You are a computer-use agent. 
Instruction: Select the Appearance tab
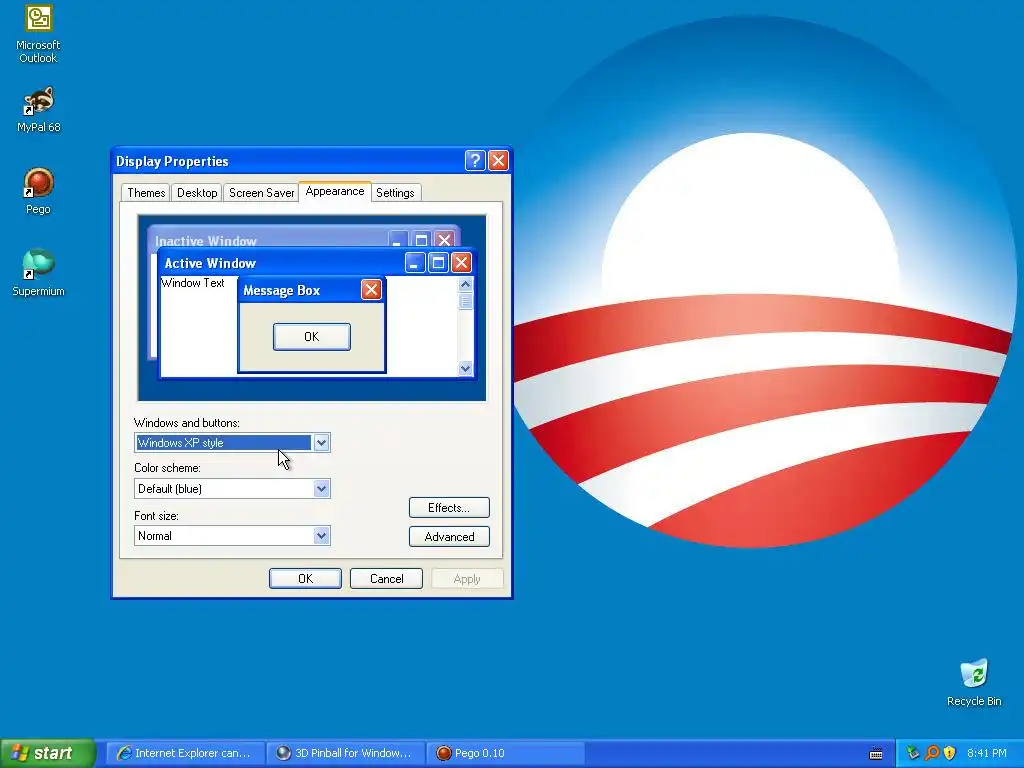(335, 191)
